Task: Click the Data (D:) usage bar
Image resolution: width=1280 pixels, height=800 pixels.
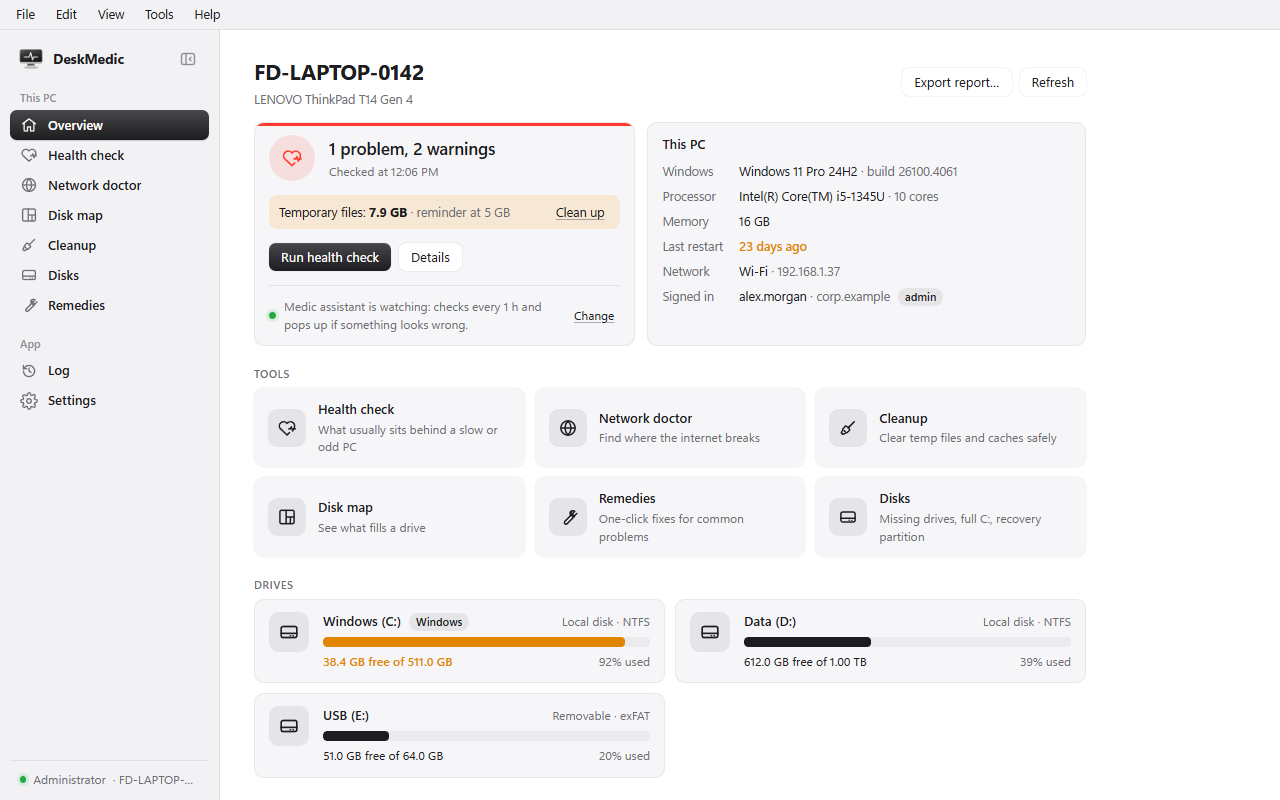Action: pos(907,642)
